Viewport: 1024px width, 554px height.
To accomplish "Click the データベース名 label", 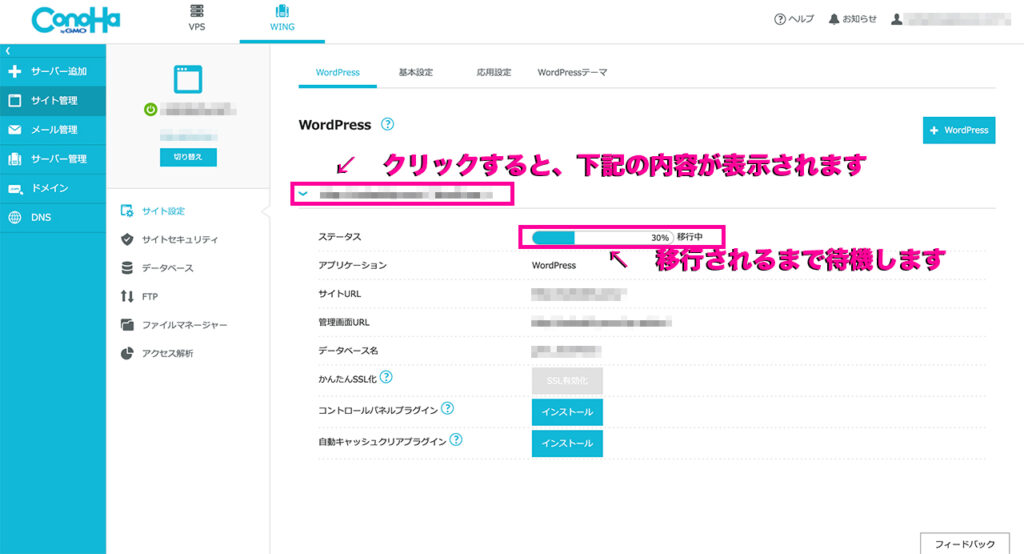I will tap(348, 351).
